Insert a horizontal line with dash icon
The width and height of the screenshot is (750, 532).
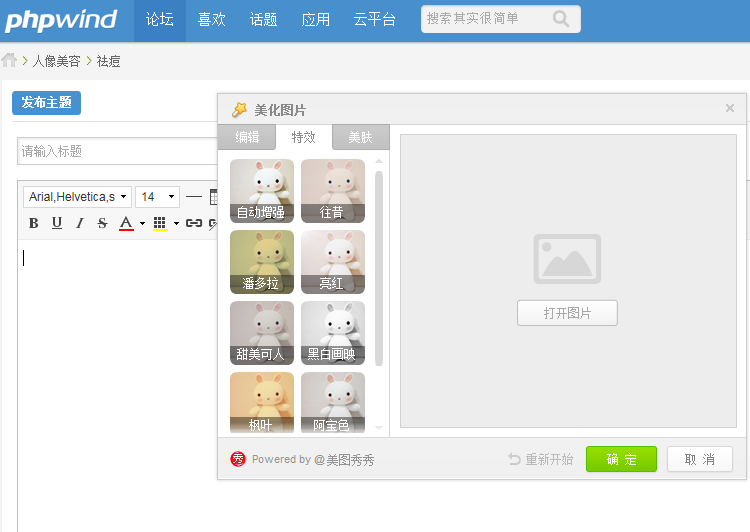[194, 197]
